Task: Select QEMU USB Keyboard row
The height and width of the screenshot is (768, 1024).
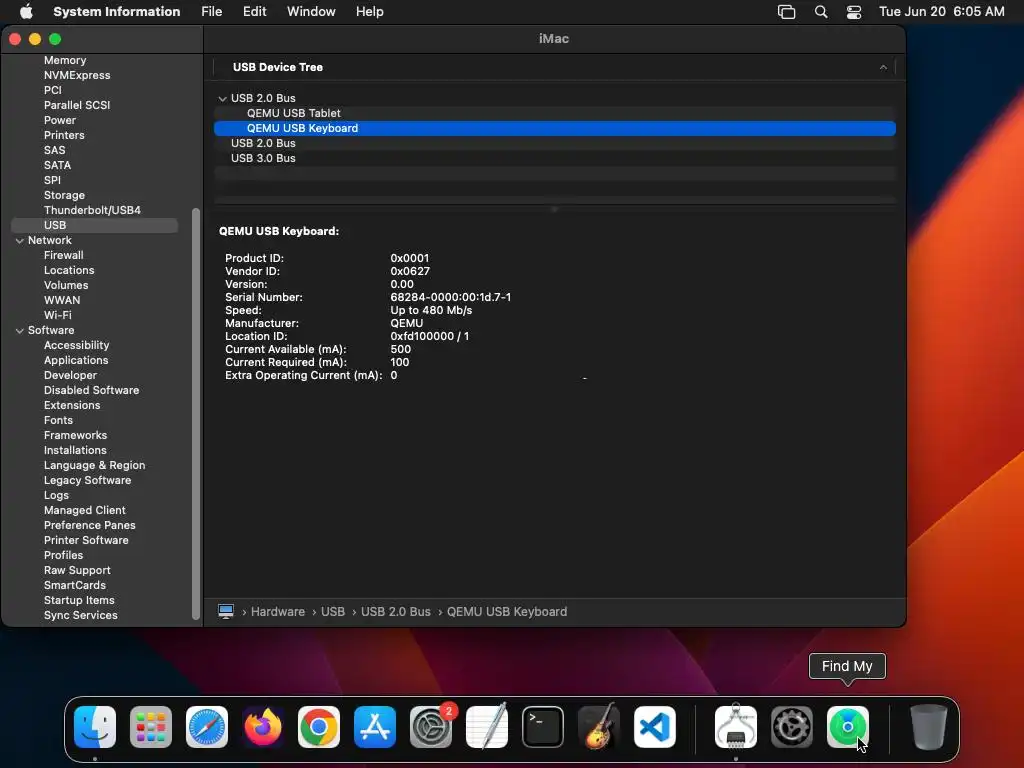Action: tap(554, 128)
